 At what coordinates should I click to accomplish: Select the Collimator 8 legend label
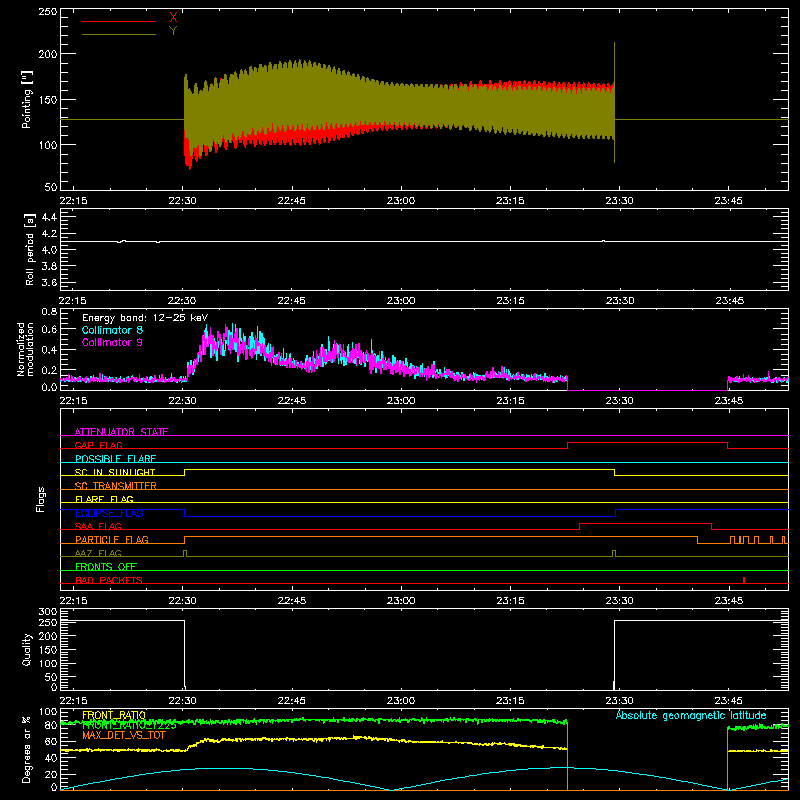click(x=112, y=330)
